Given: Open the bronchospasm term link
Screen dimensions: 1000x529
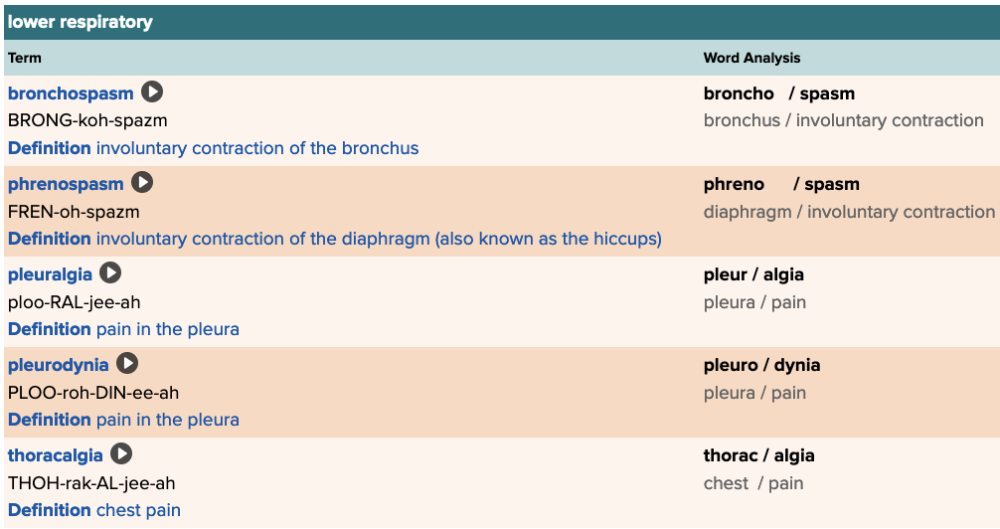Looking at the screenshot, I should 70,93.
